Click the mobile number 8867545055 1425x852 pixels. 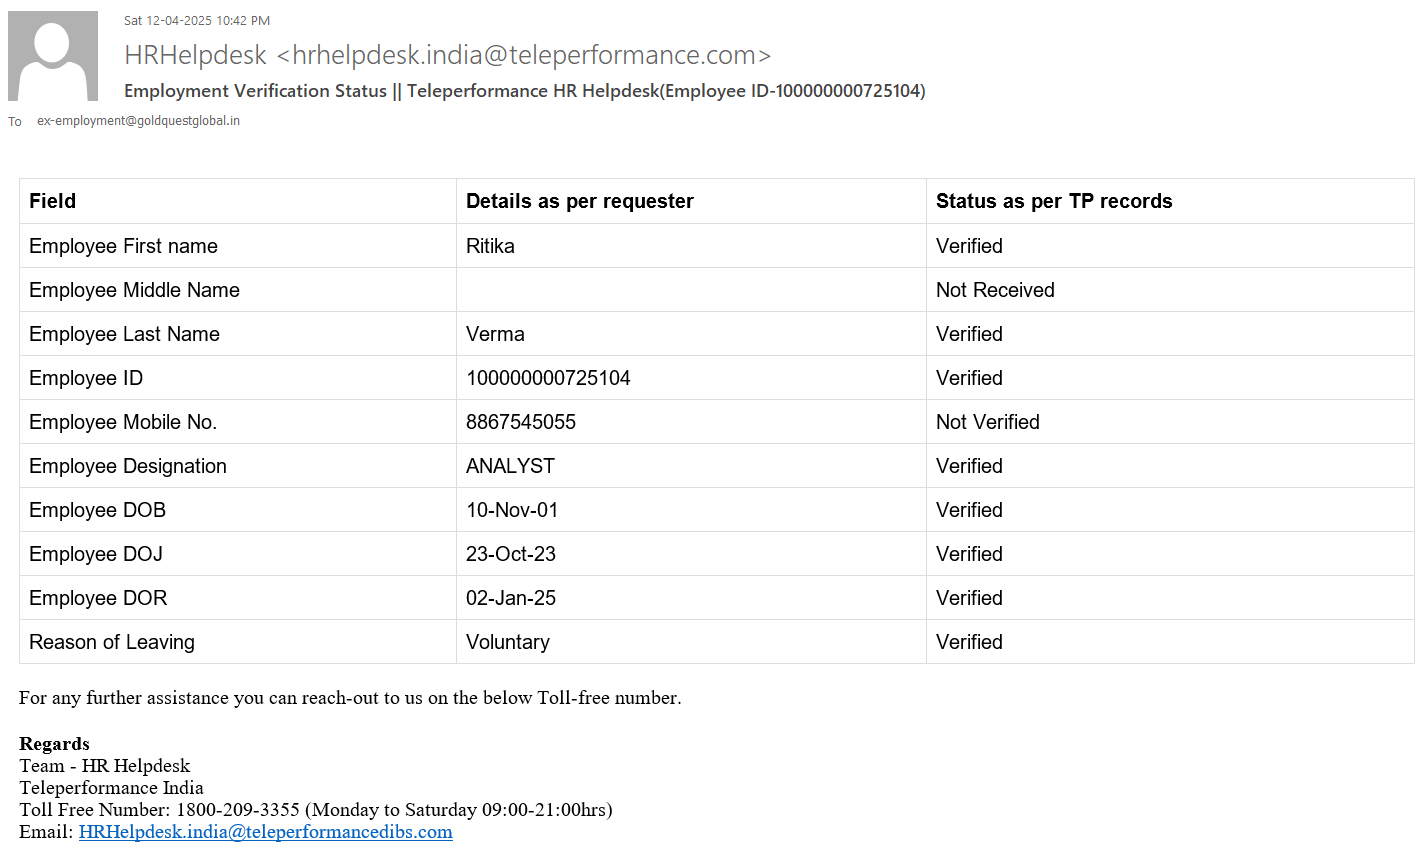[x=521, y=422]
